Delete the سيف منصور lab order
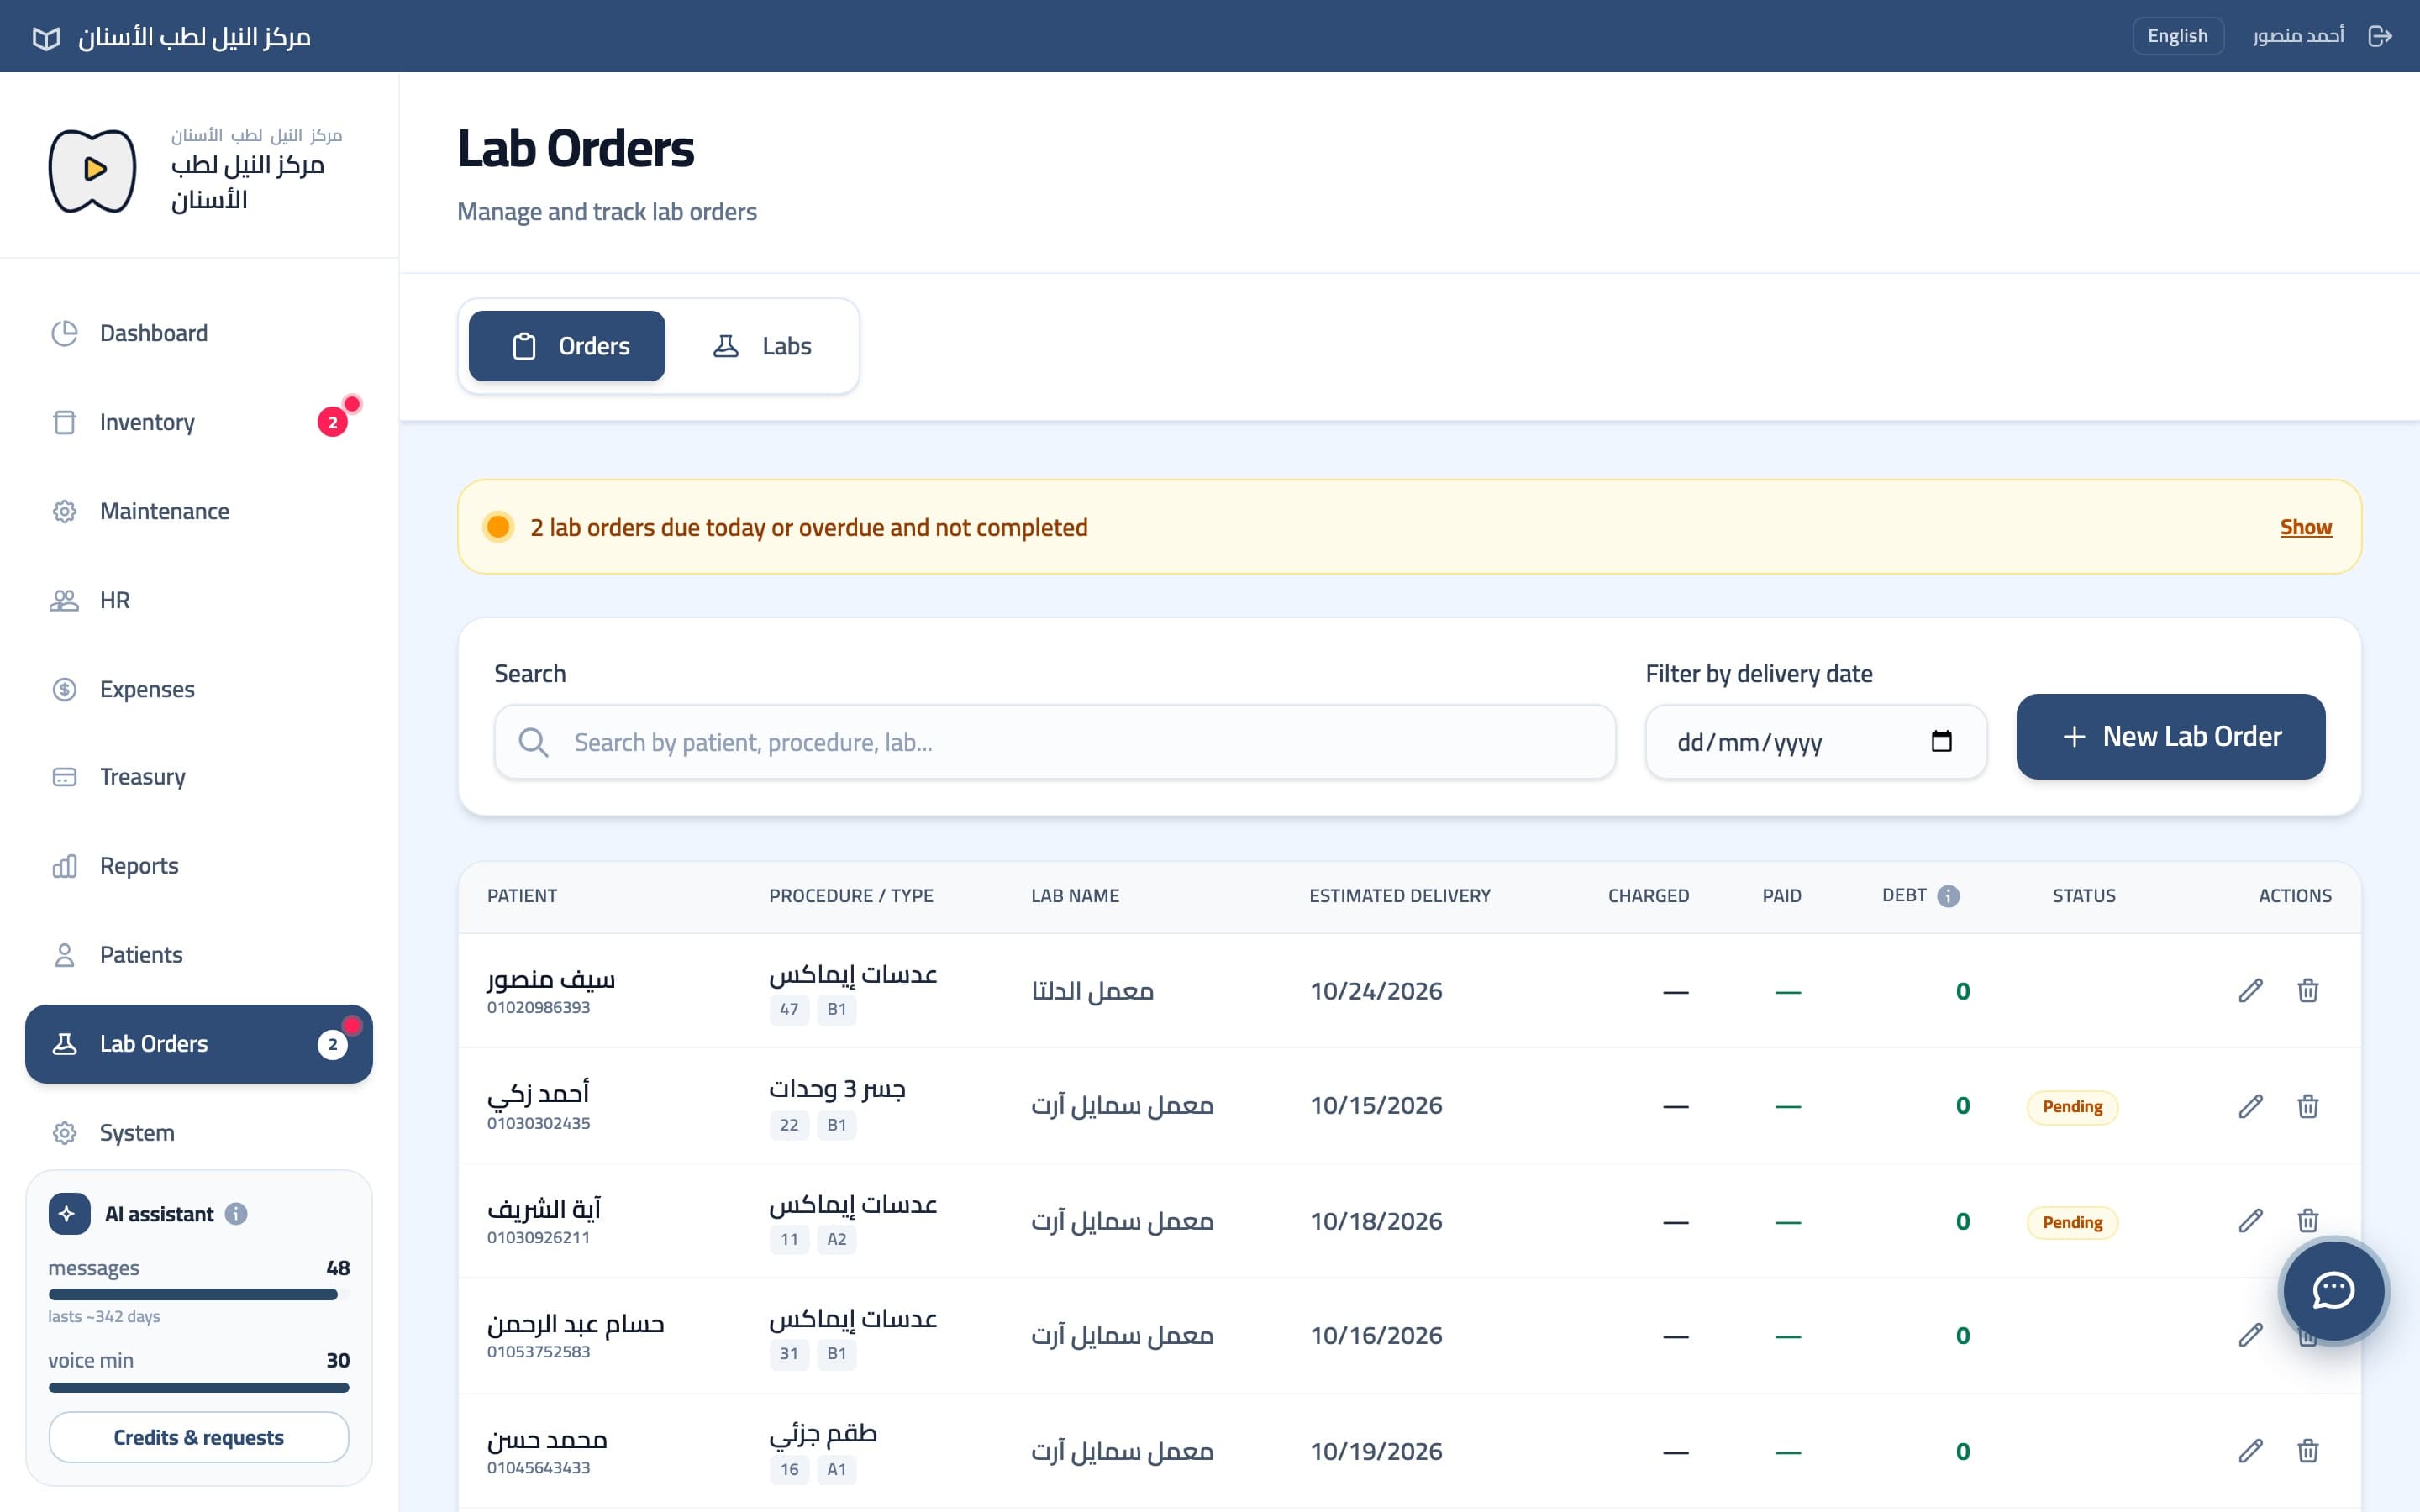 [x=2308, y=991]
